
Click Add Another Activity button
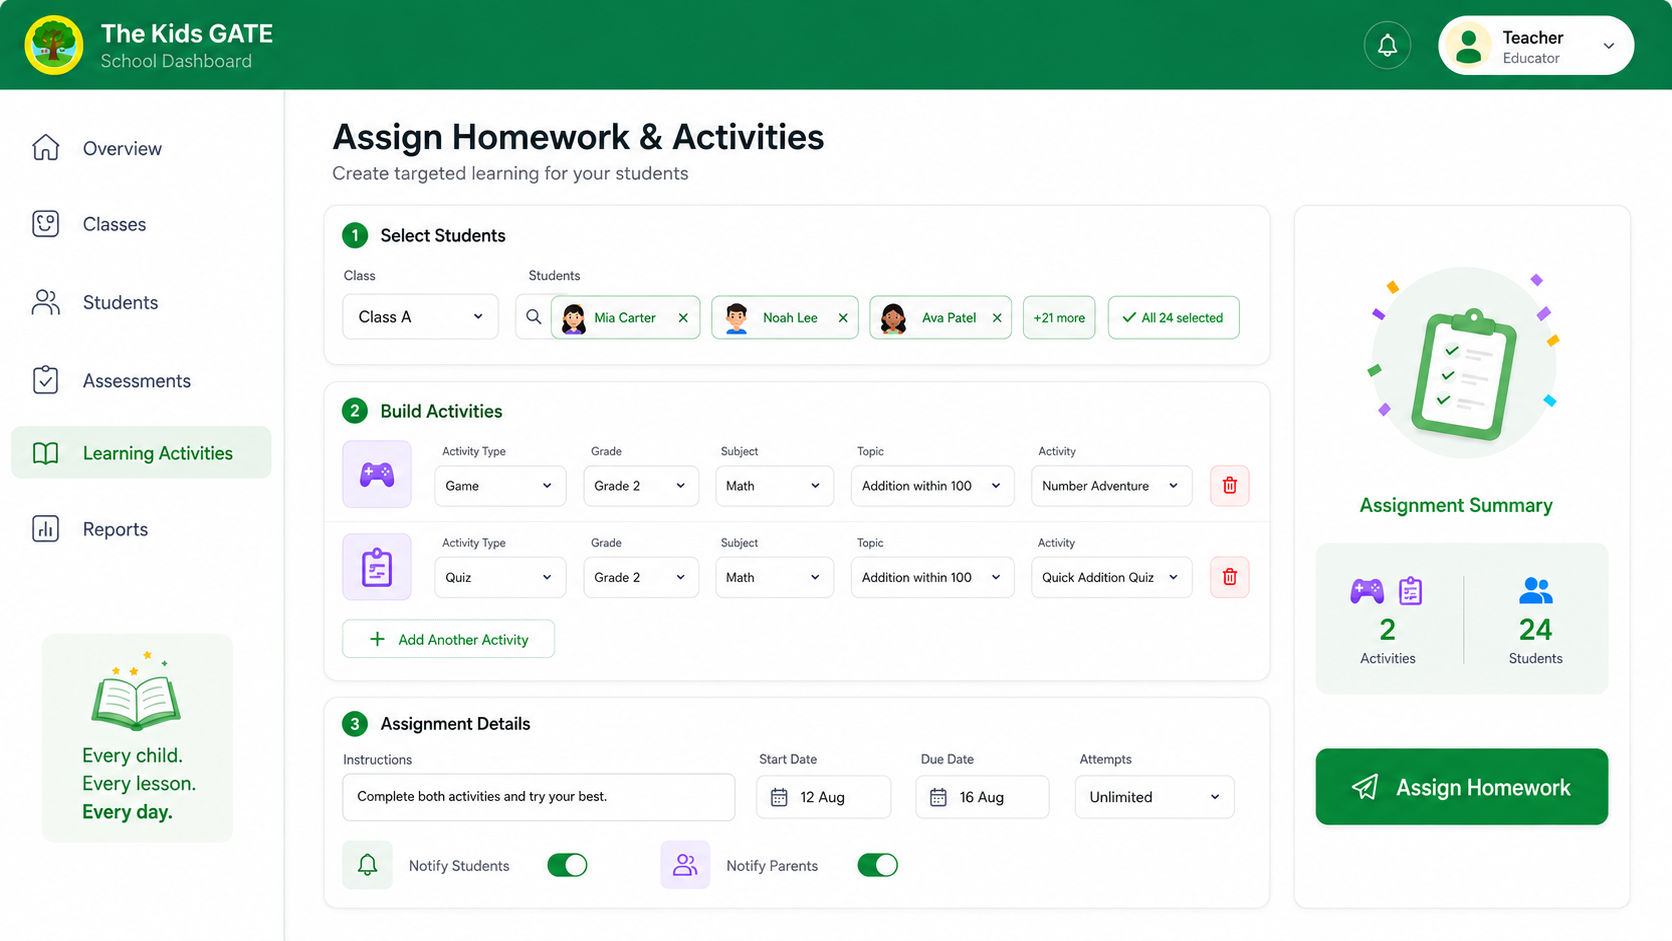click(x=448, y=639)
